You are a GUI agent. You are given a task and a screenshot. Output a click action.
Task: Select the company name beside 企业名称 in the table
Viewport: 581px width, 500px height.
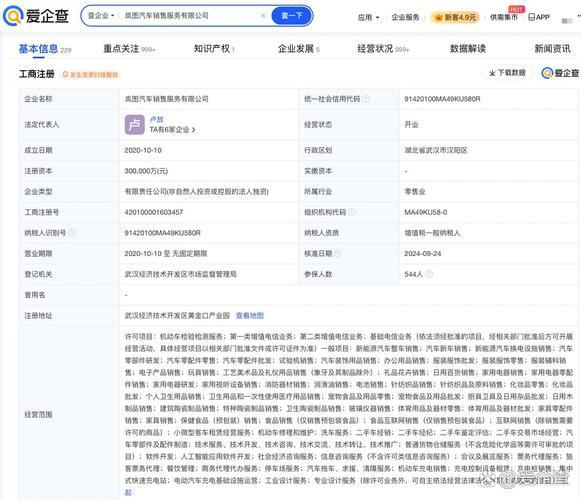pyautogui.click(x=166, y=99)
